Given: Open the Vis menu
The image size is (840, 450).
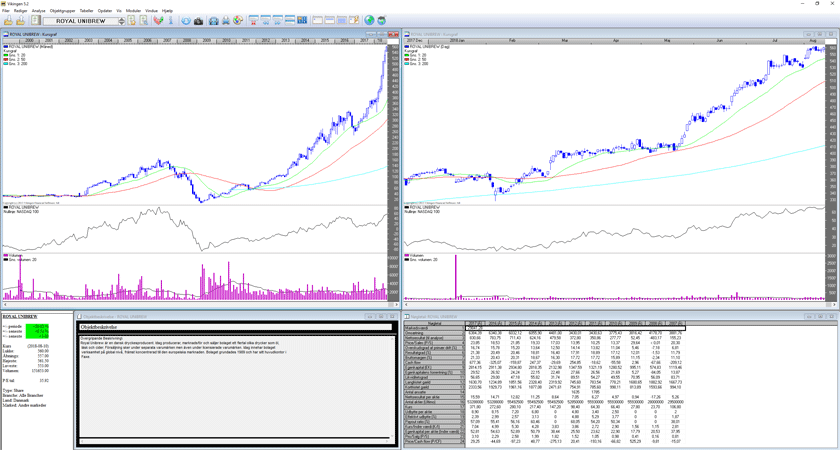Looking at the screenshot, I should pos(119,11).
